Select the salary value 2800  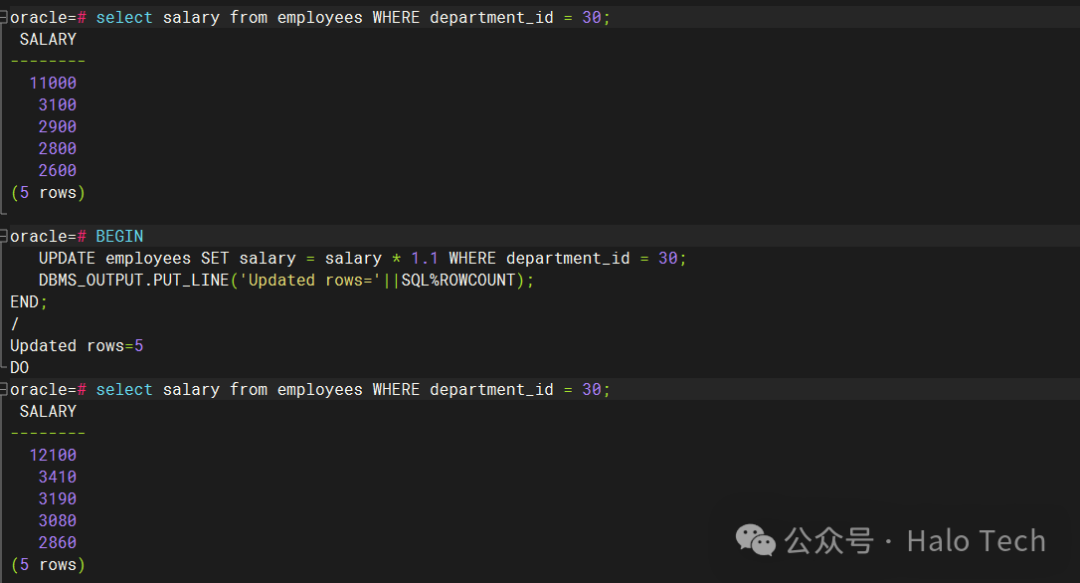pyautogui.click(x=58, y=149)
